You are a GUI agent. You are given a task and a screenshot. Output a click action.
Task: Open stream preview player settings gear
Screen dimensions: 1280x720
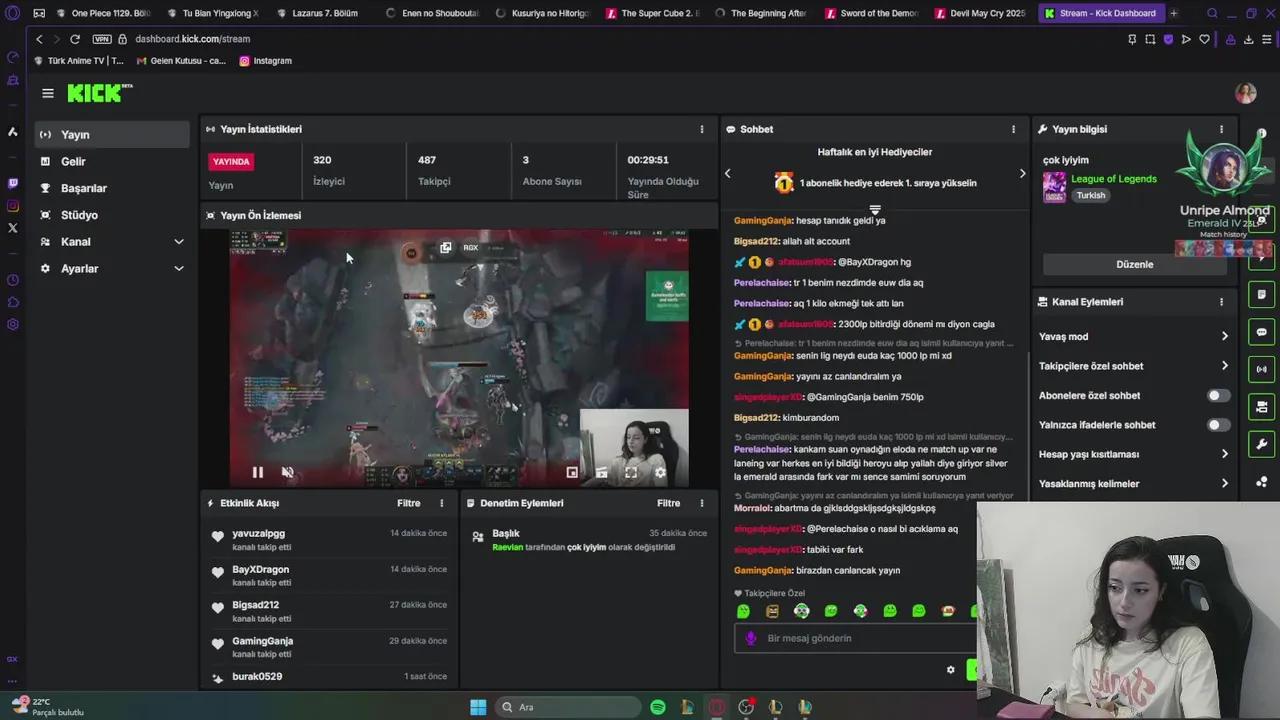tap(660, 472)
